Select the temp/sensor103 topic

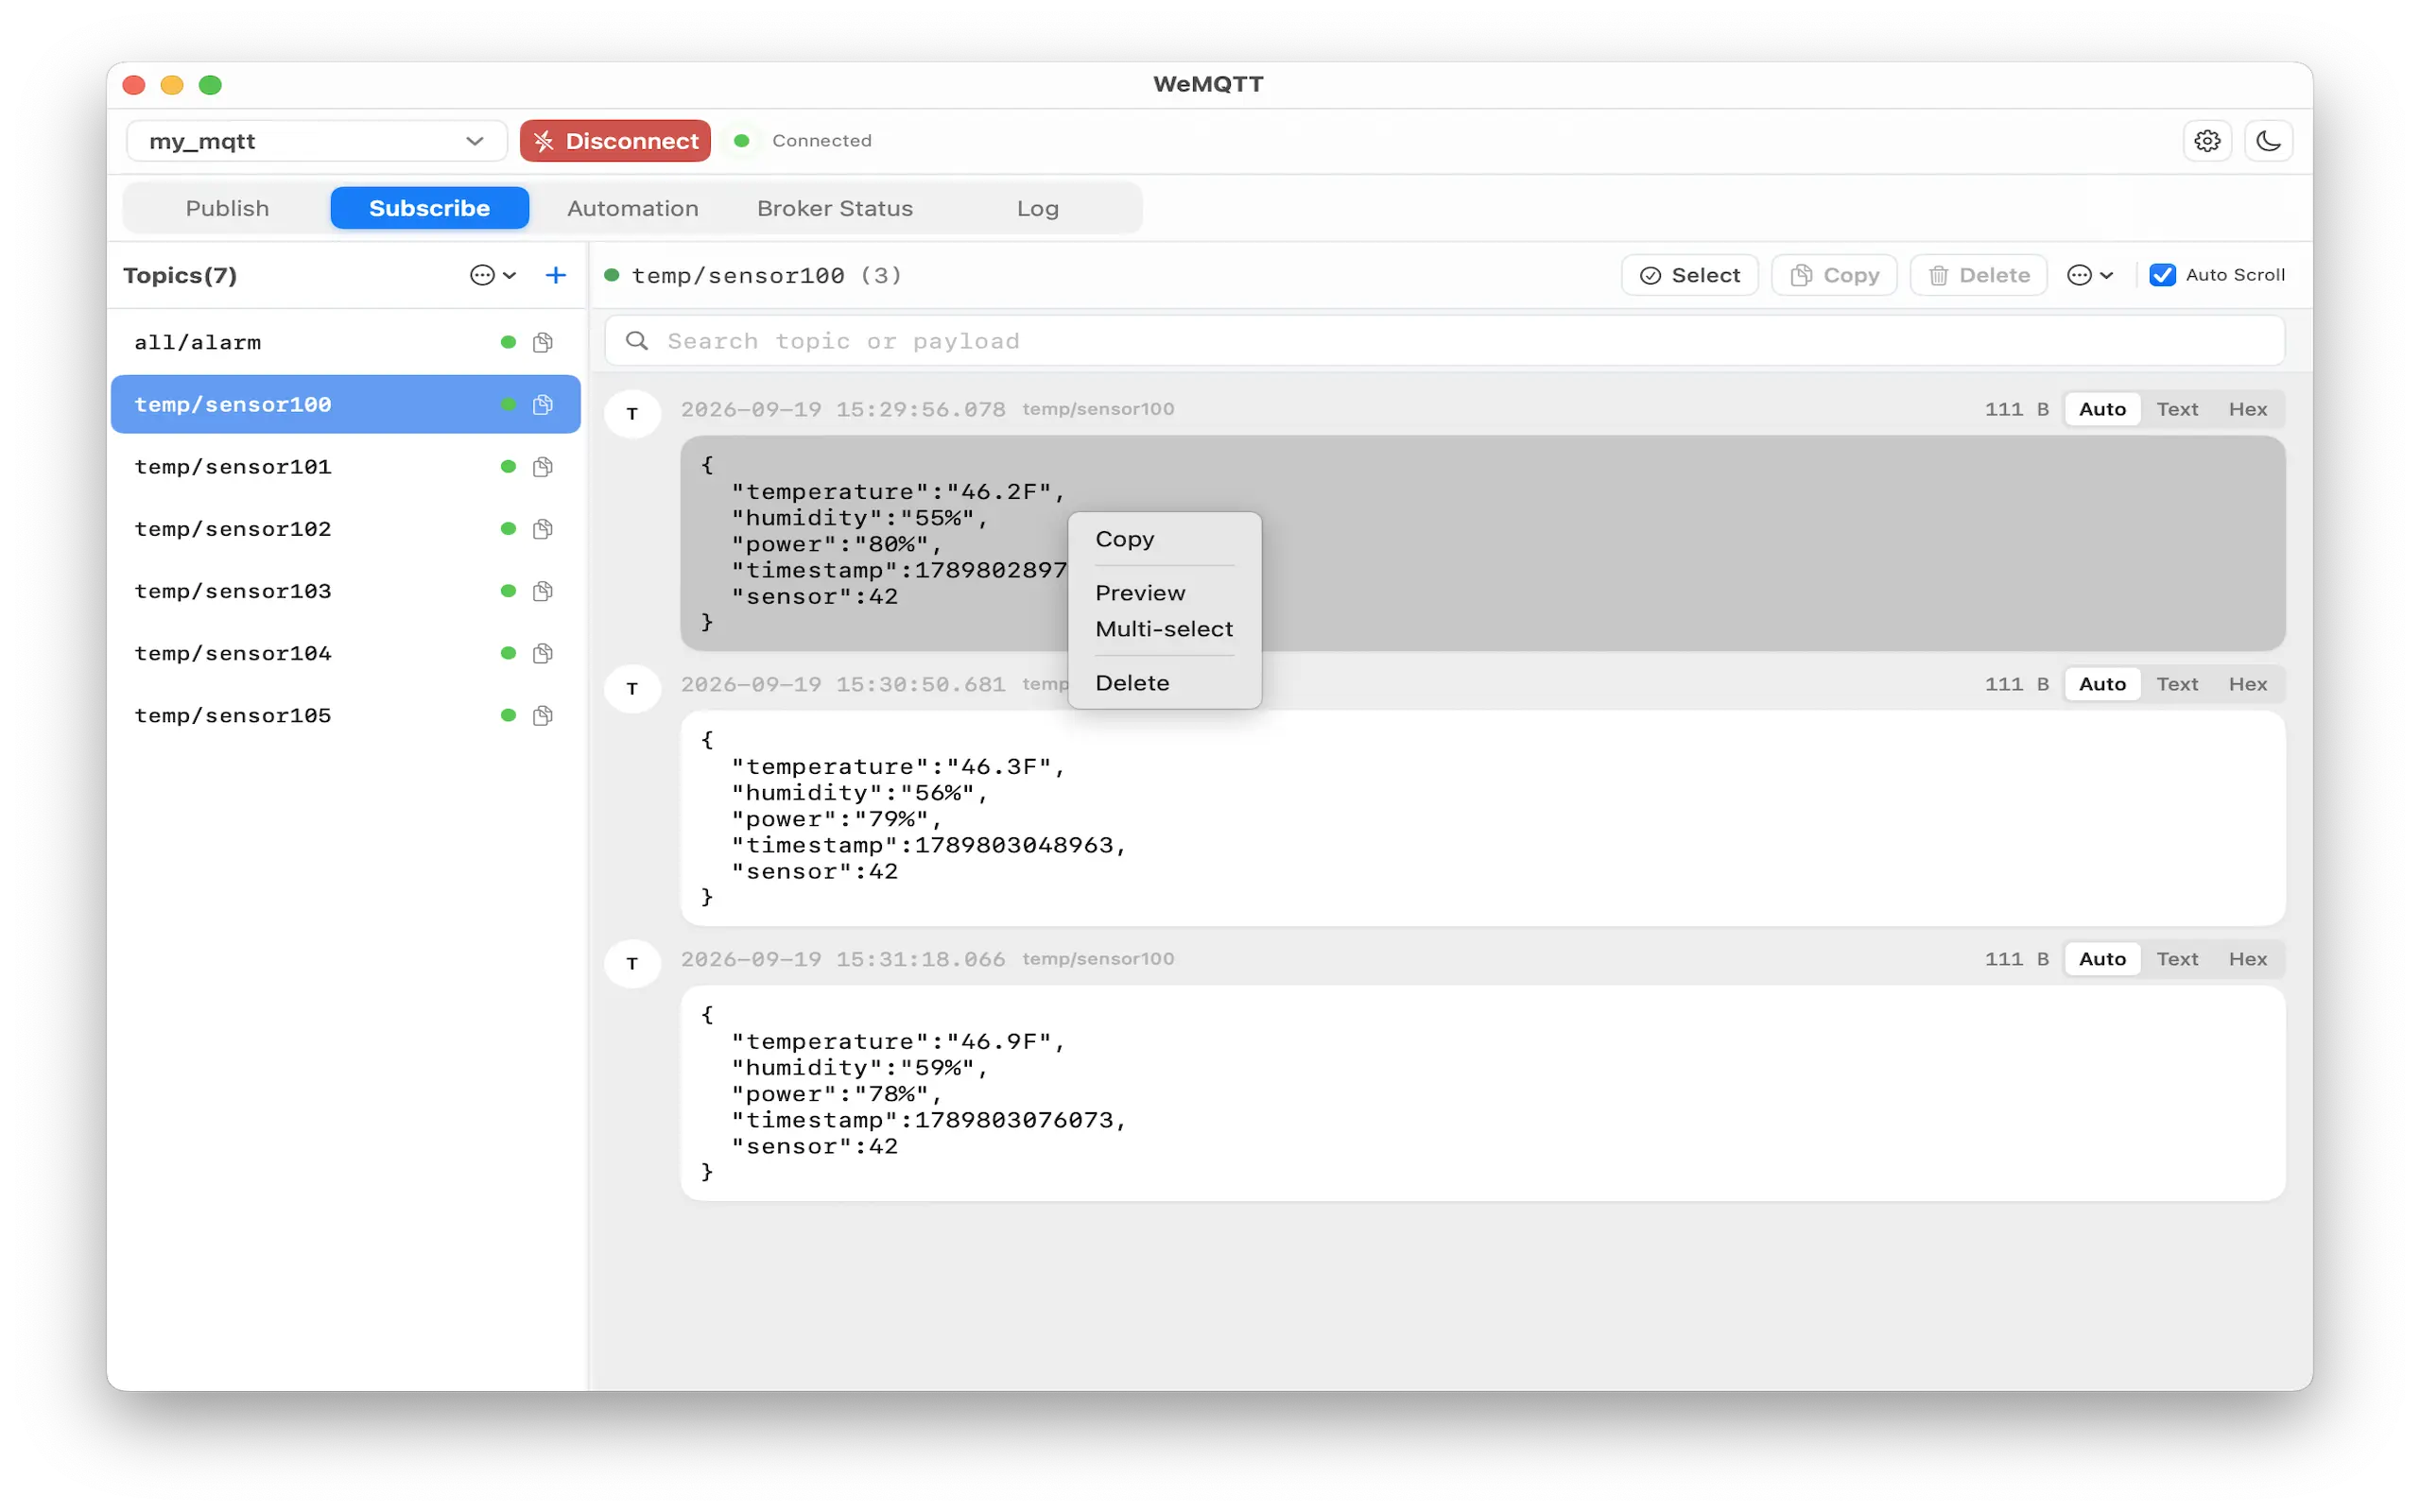tap(345, 591)
